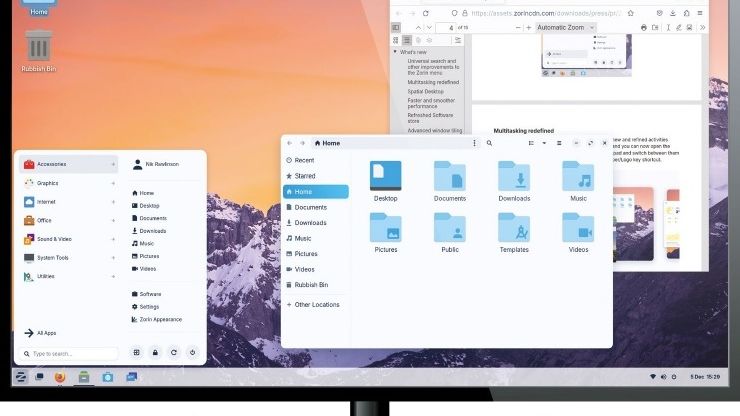Viewport: 740px width, 416px height.
Task: Open Music shortcut in Zorin menu
Action: pyautogui.click(x=143, y=243)
